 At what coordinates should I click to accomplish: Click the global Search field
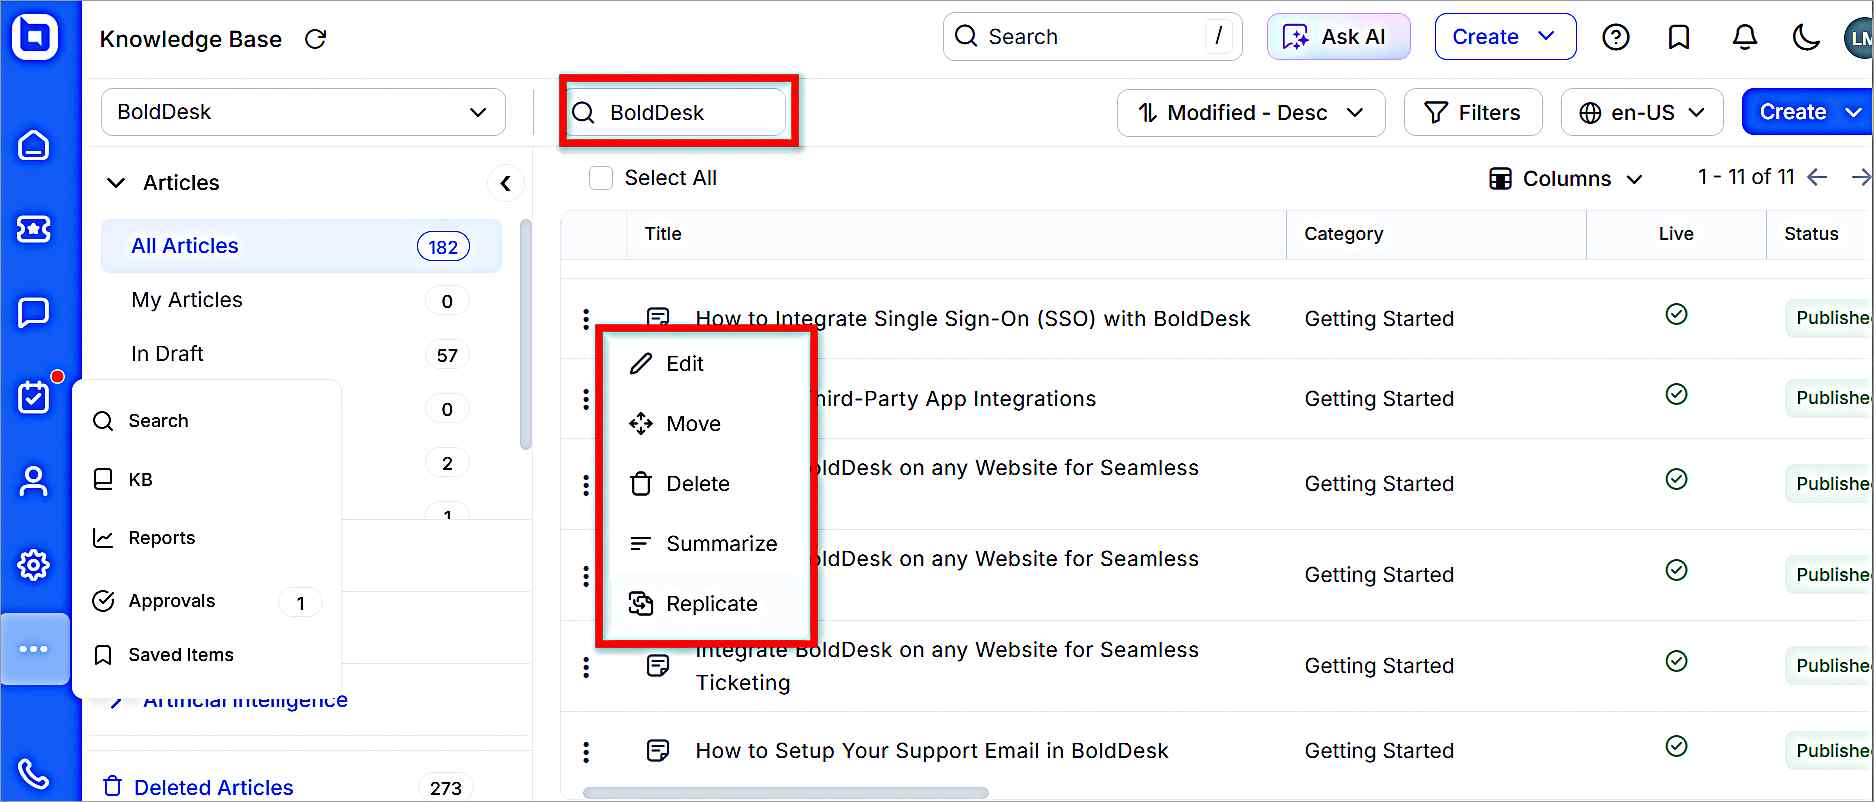pos(1092,37)
